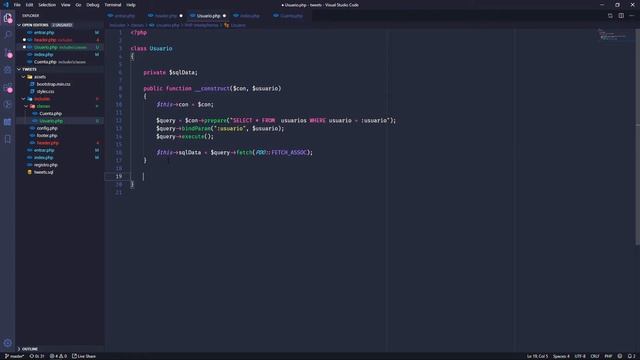Open Help menu
The height and width of the screenshot is (360, 640).
[131, 5]
